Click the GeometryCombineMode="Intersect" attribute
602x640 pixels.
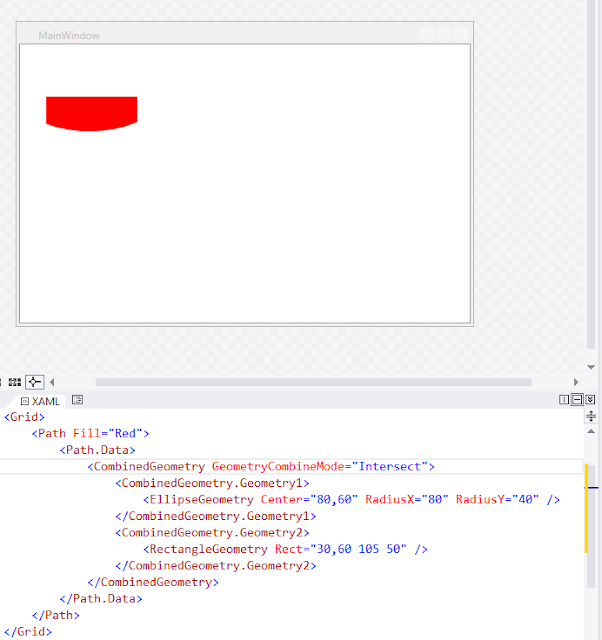320,466
